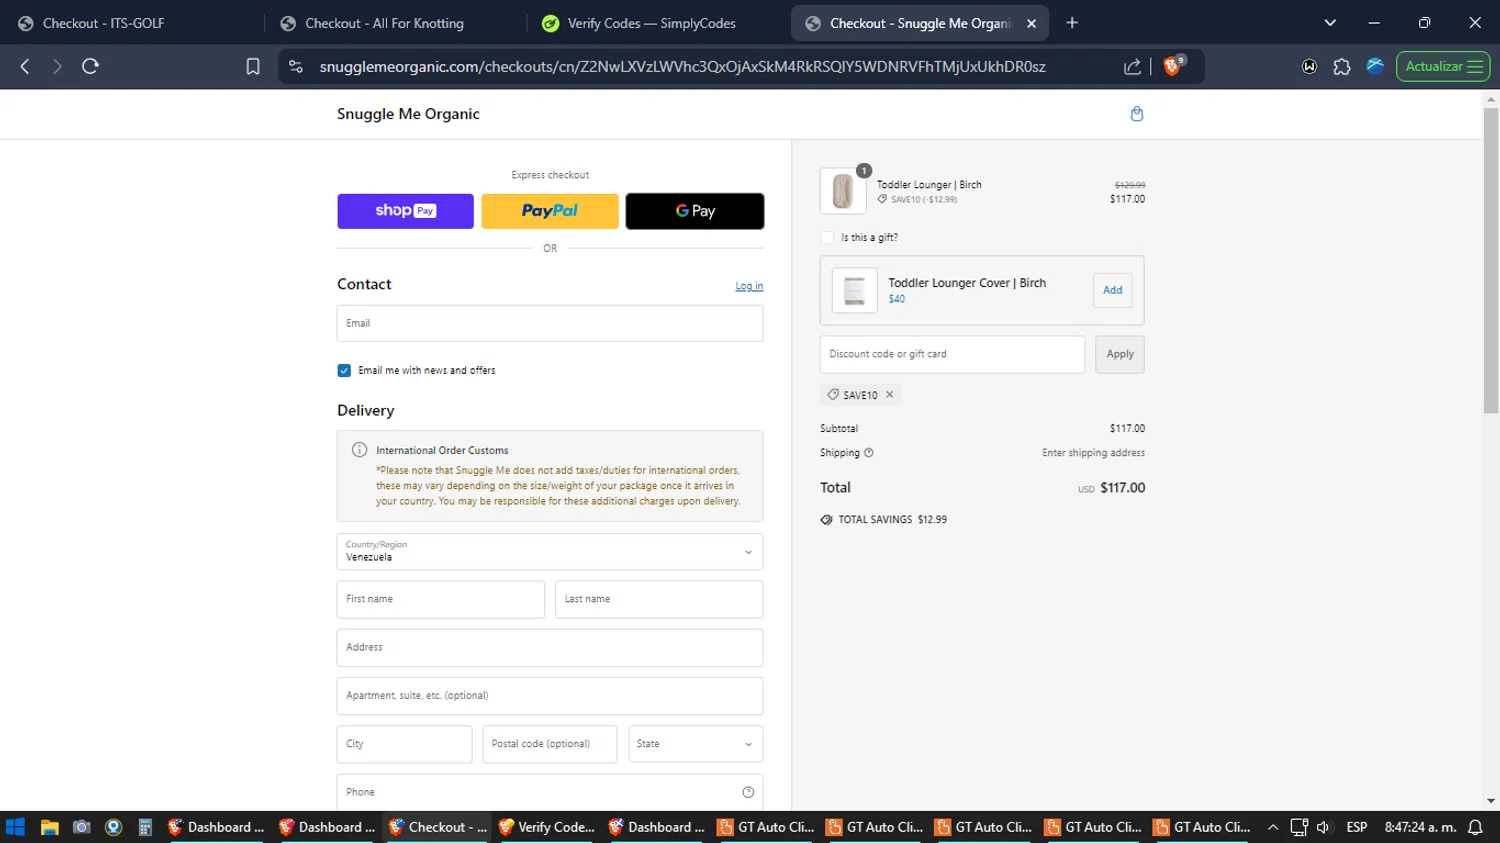The width and height of the screenshot is (1500, 843).
Task: Choose Google Pay express checkout
Action: click(695, 211)
